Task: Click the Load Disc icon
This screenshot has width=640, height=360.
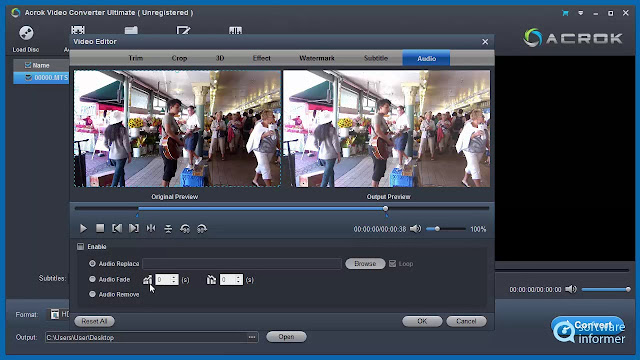Action: pyautogui.click(x=26, y=33)
